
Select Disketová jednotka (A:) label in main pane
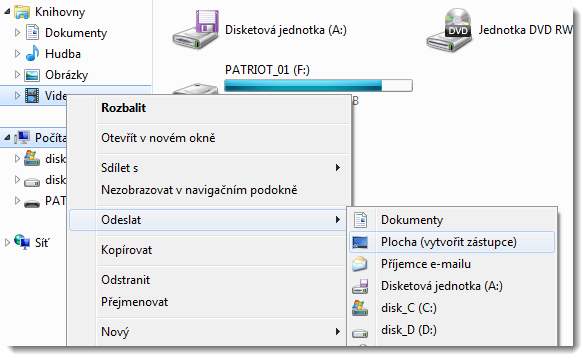[x=286, y=30]
